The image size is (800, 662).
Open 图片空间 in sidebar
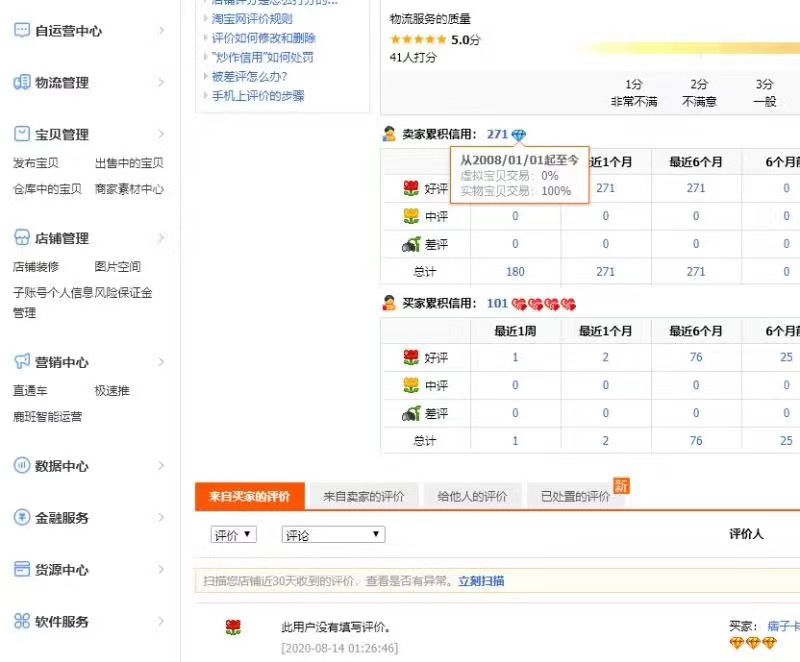point(118,267)
